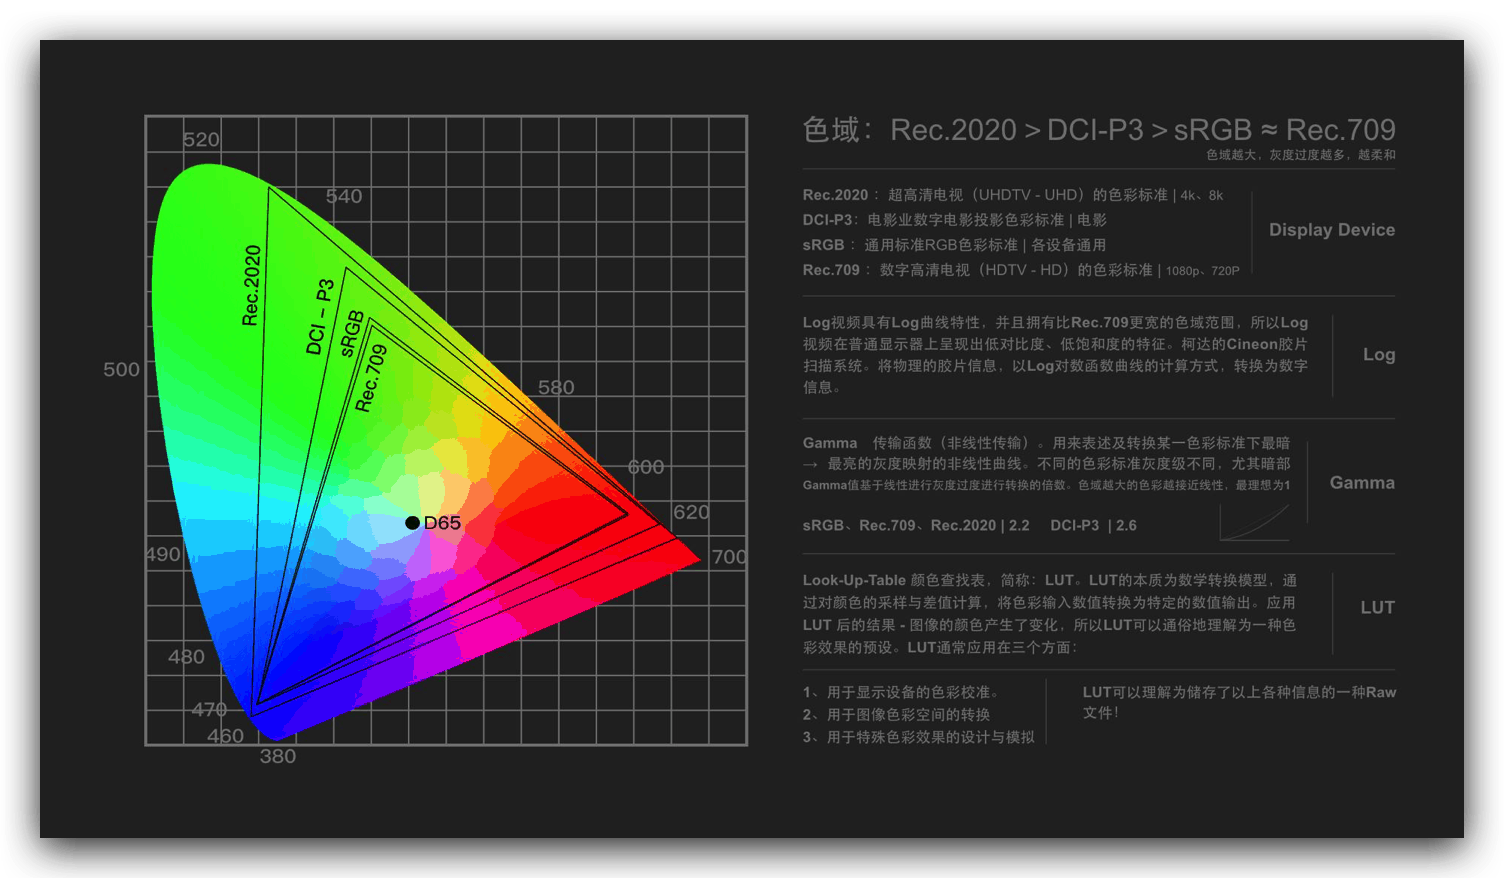Select the Rec.2020 label inside the chromaticity diagram
Viewport: 1504px width, 878px height.
point(252,286)
